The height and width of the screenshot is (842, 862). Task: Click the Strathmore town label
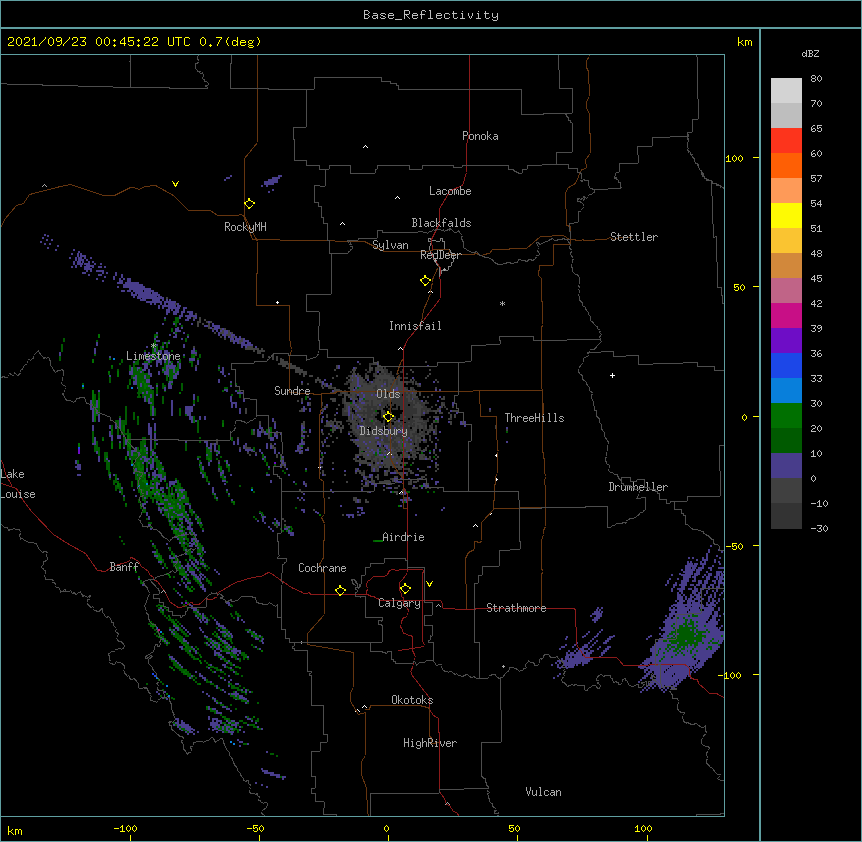516,608
